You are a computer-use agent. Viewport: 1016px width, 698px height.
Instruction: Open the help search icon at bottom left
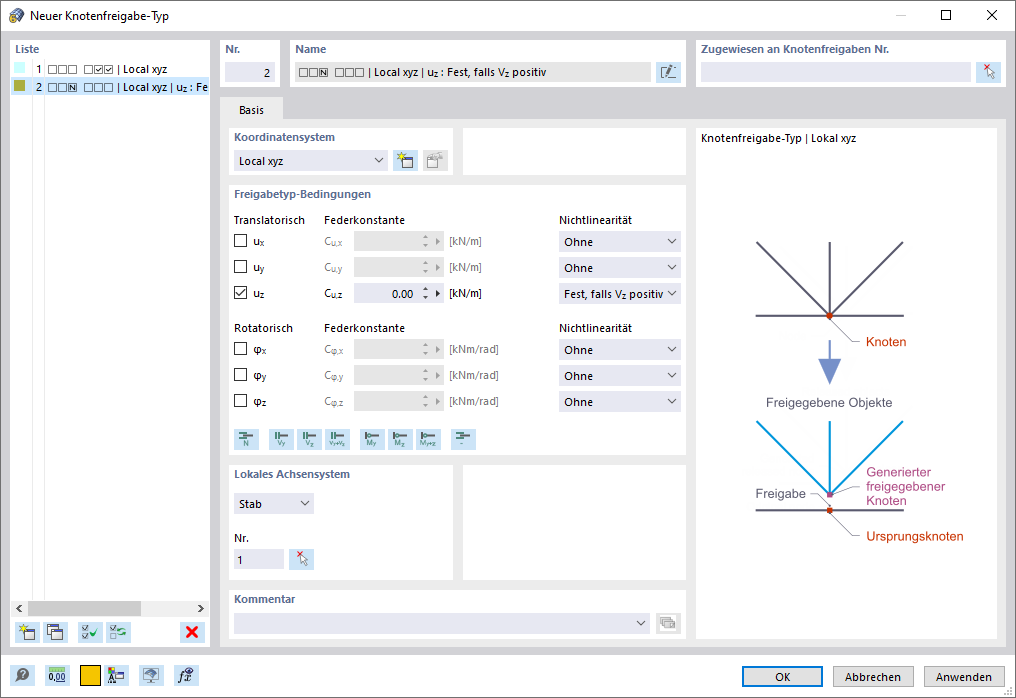[23, 676]
